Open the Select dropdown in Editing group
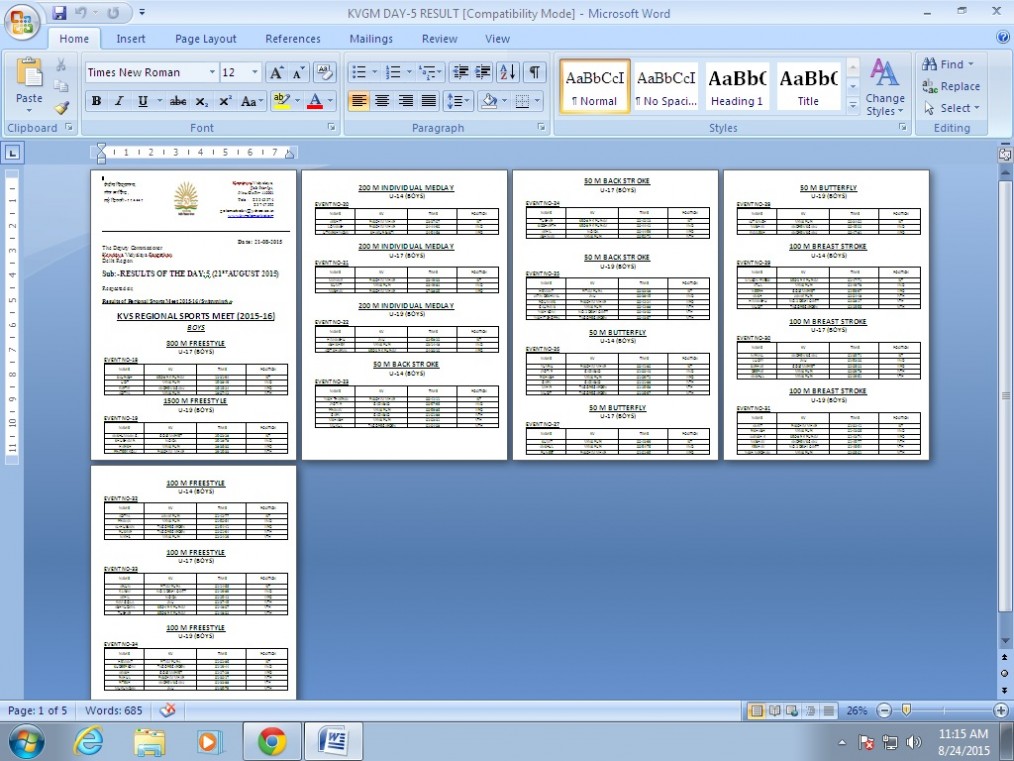1014x761 pixels. click(x=951, y=108)
